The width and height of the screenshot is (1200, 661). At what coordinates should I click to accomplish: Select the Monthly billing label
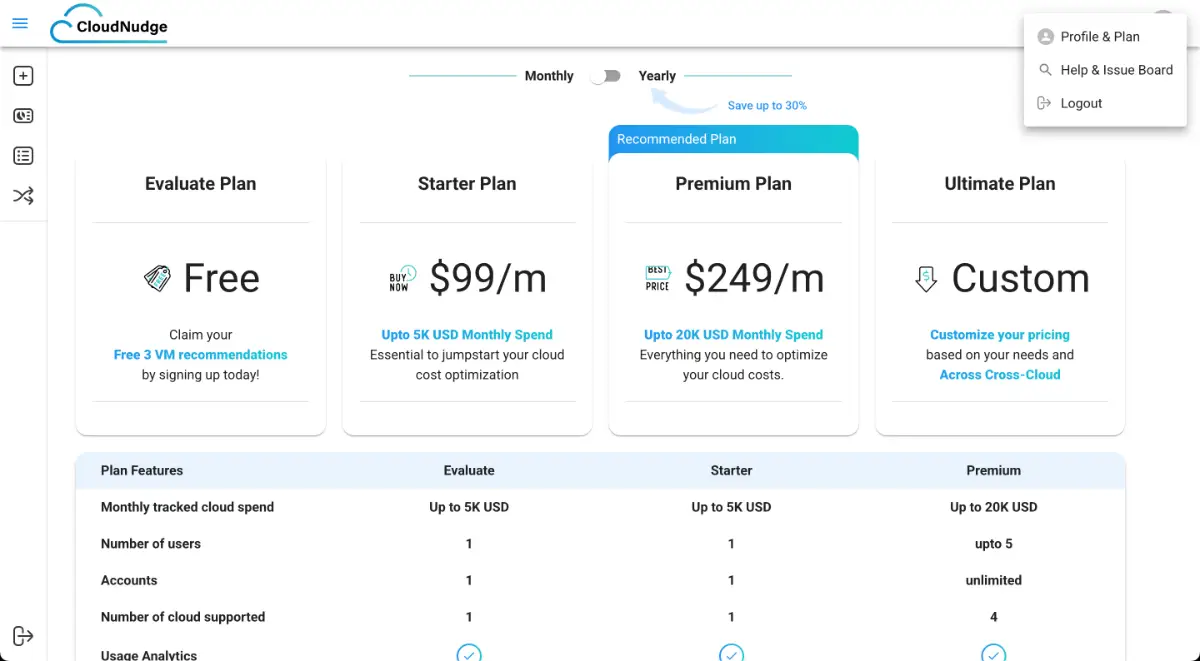pyautogui.click(x=549, y=76)
